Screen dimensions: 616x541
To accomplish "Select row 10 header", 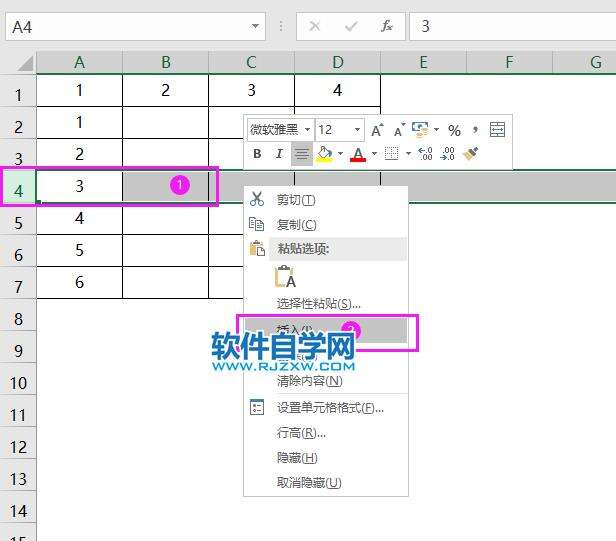I will pyautogui.click(x=18, y=379).
